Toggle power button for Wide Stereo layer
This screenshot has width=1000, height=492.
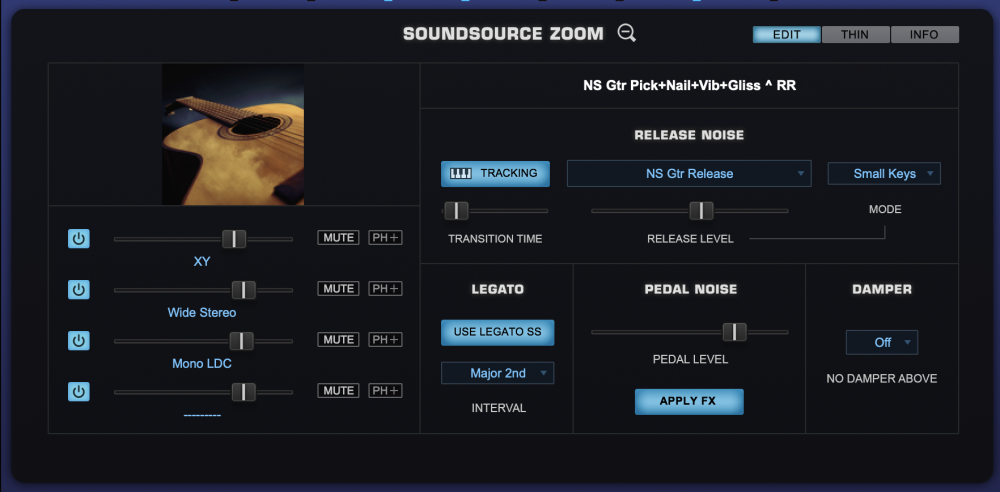pyautogui.click(x=79, y=289)
